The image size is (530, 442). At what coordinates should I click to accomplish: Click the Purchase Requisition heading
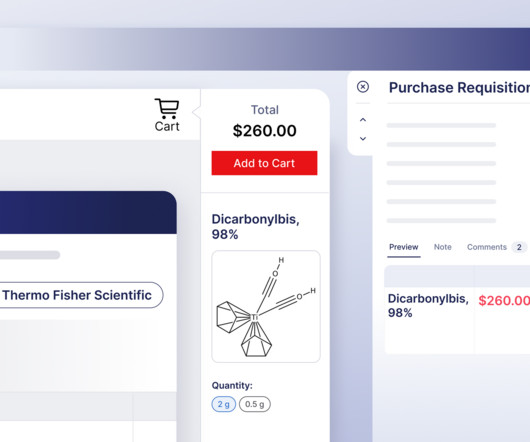pyautogui.click(x=459, y=88)
